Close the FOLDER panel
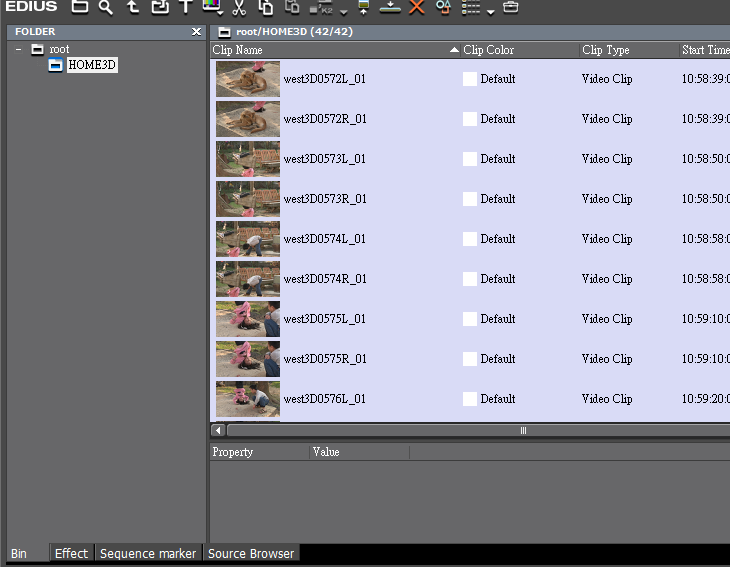 196,32
